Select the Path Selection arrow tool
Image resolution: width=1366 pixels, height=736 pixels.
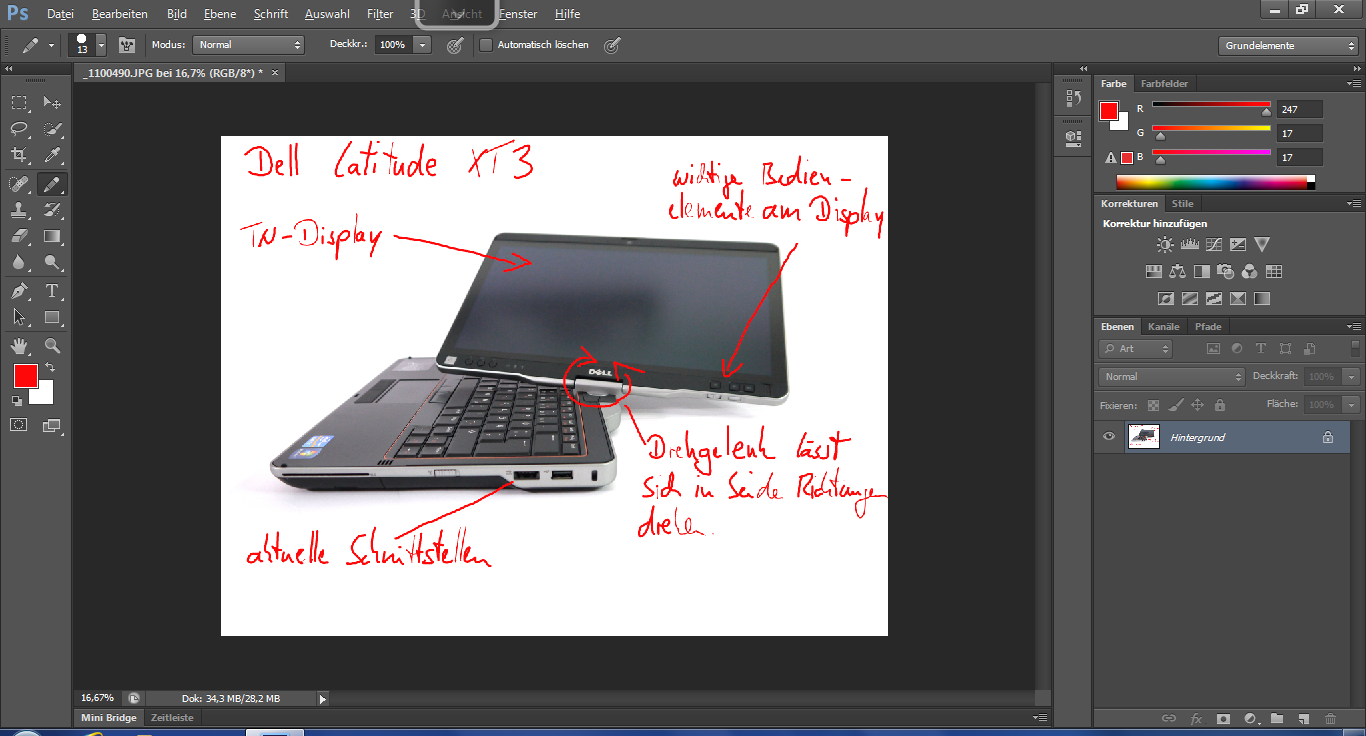[x=19, y=317]
